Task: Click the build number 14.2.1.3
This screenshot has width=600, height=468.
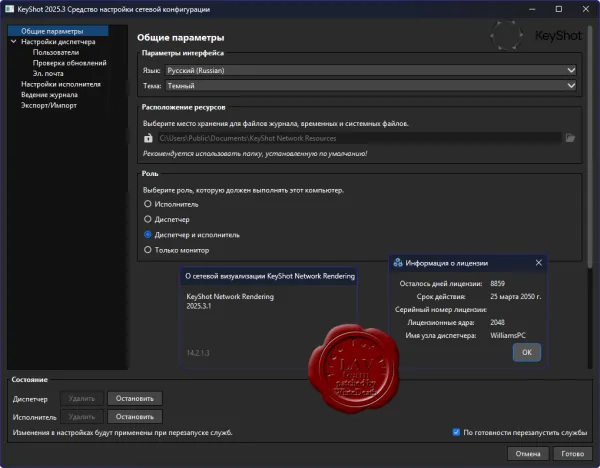Action: coord(198,353)
